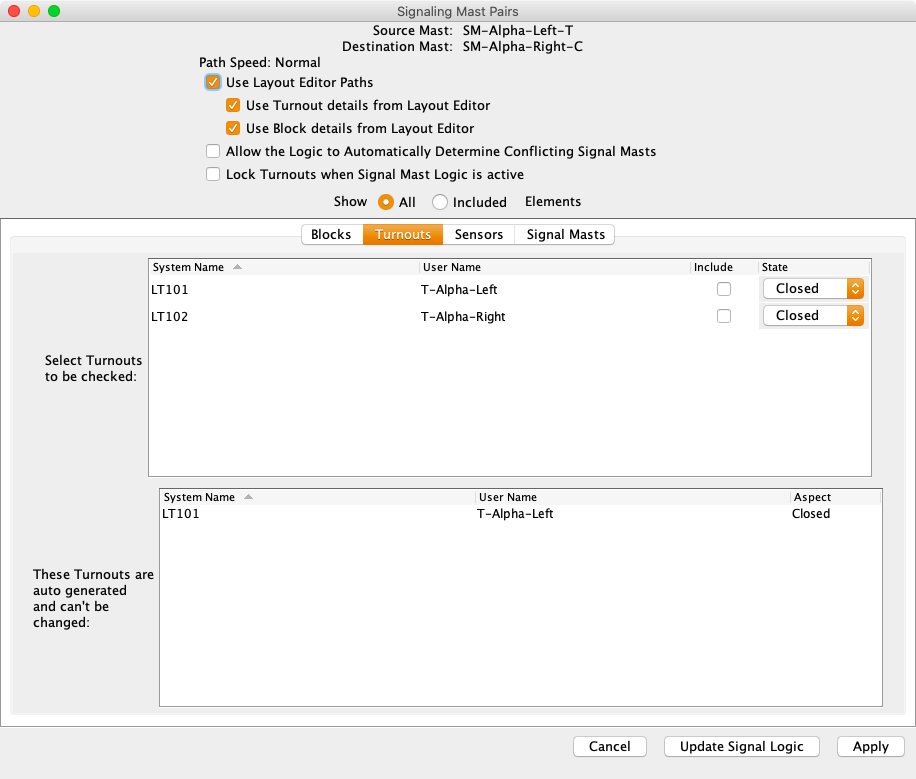Check Include box for T-Alpha-Left
The image size is (916, 779).
[x=724, y=289]
